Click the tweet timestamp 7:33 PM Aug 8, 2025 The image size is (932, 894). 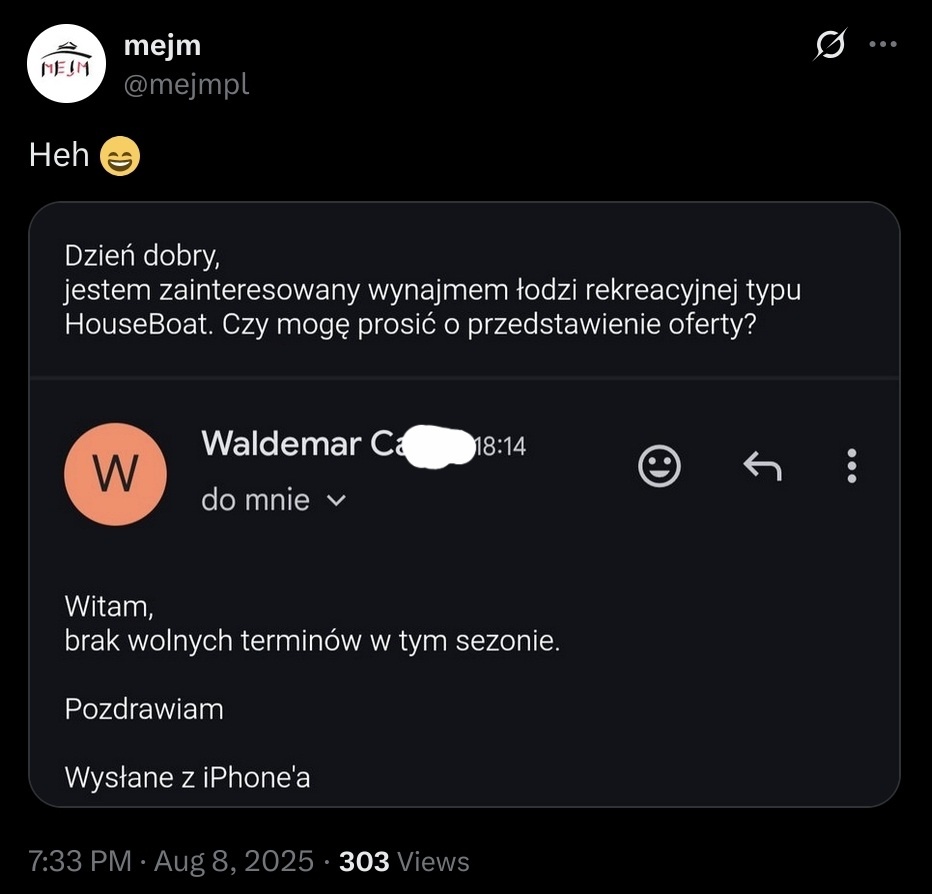pyautogui.click(x=171, y=861)
